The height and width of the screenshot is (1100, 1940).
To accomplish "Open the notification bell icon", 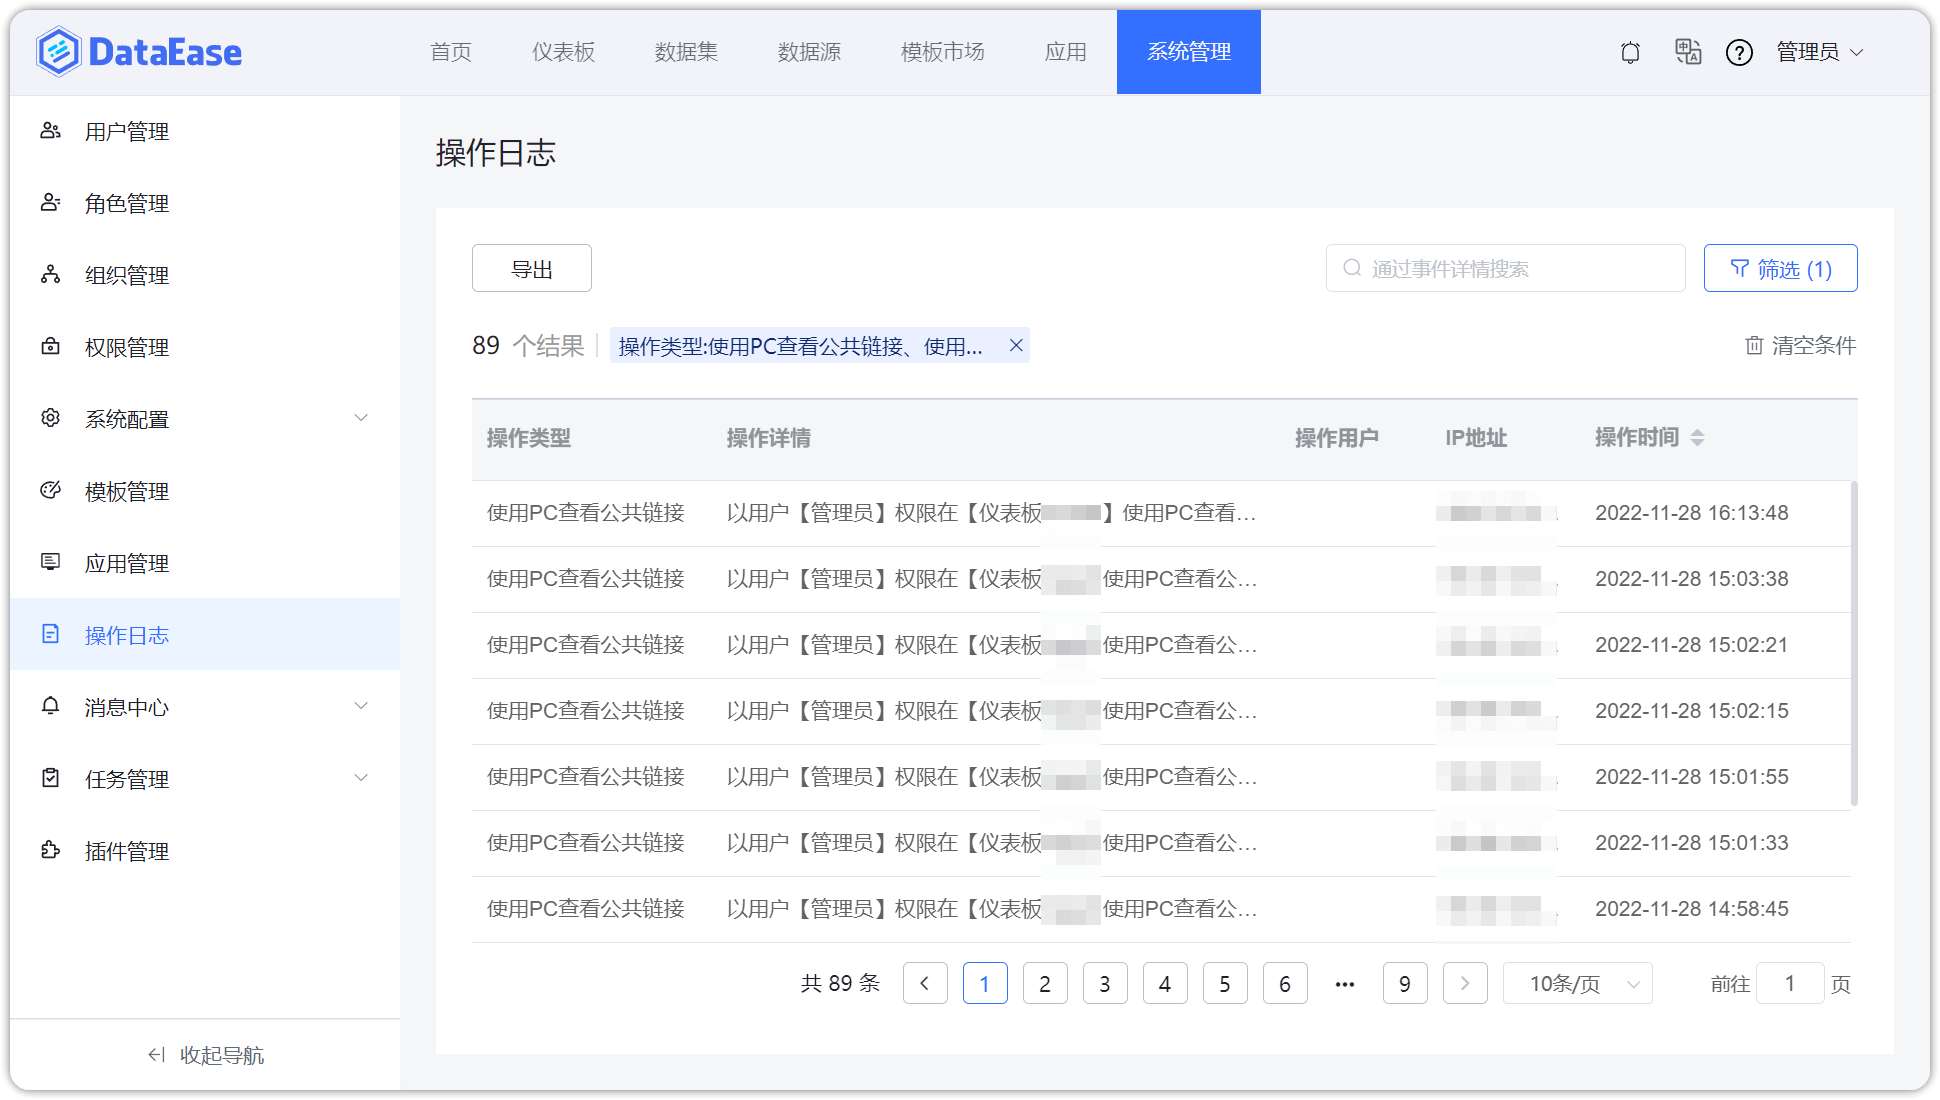I will tap(1630, 52).
